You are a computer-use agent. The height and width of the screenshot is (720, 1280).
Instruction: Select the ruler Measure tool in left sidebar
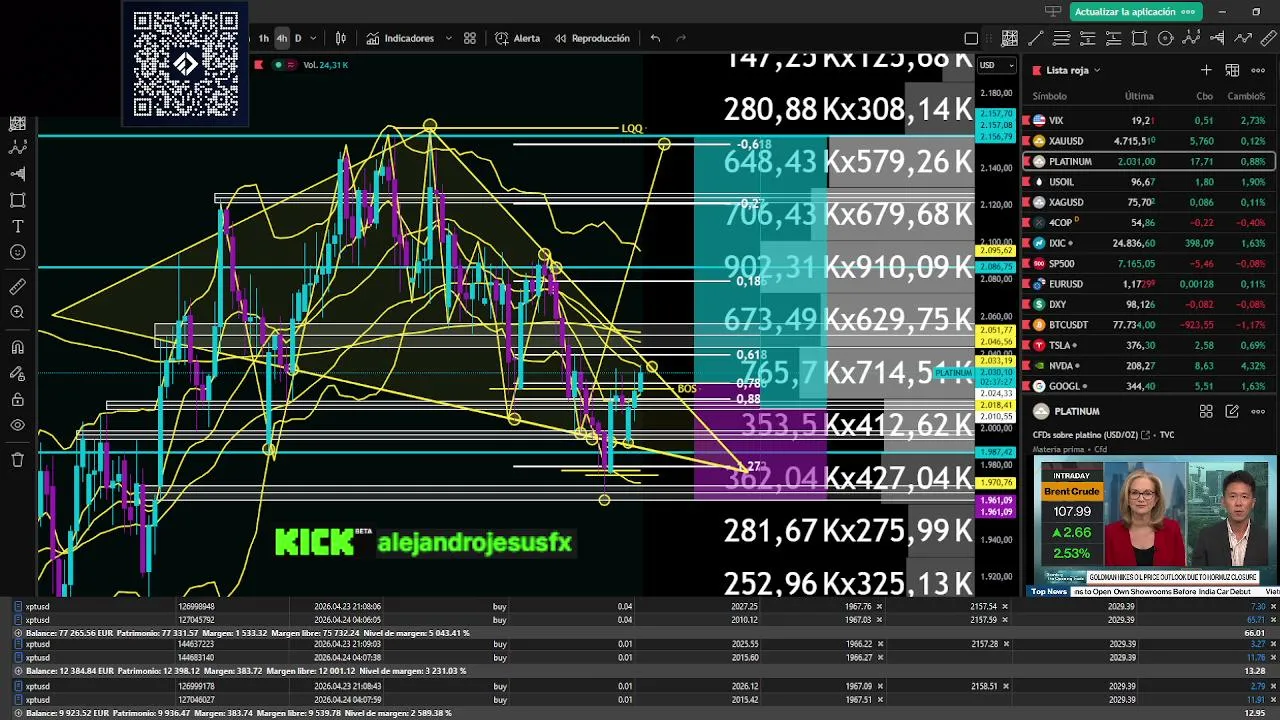click(17, 287)
